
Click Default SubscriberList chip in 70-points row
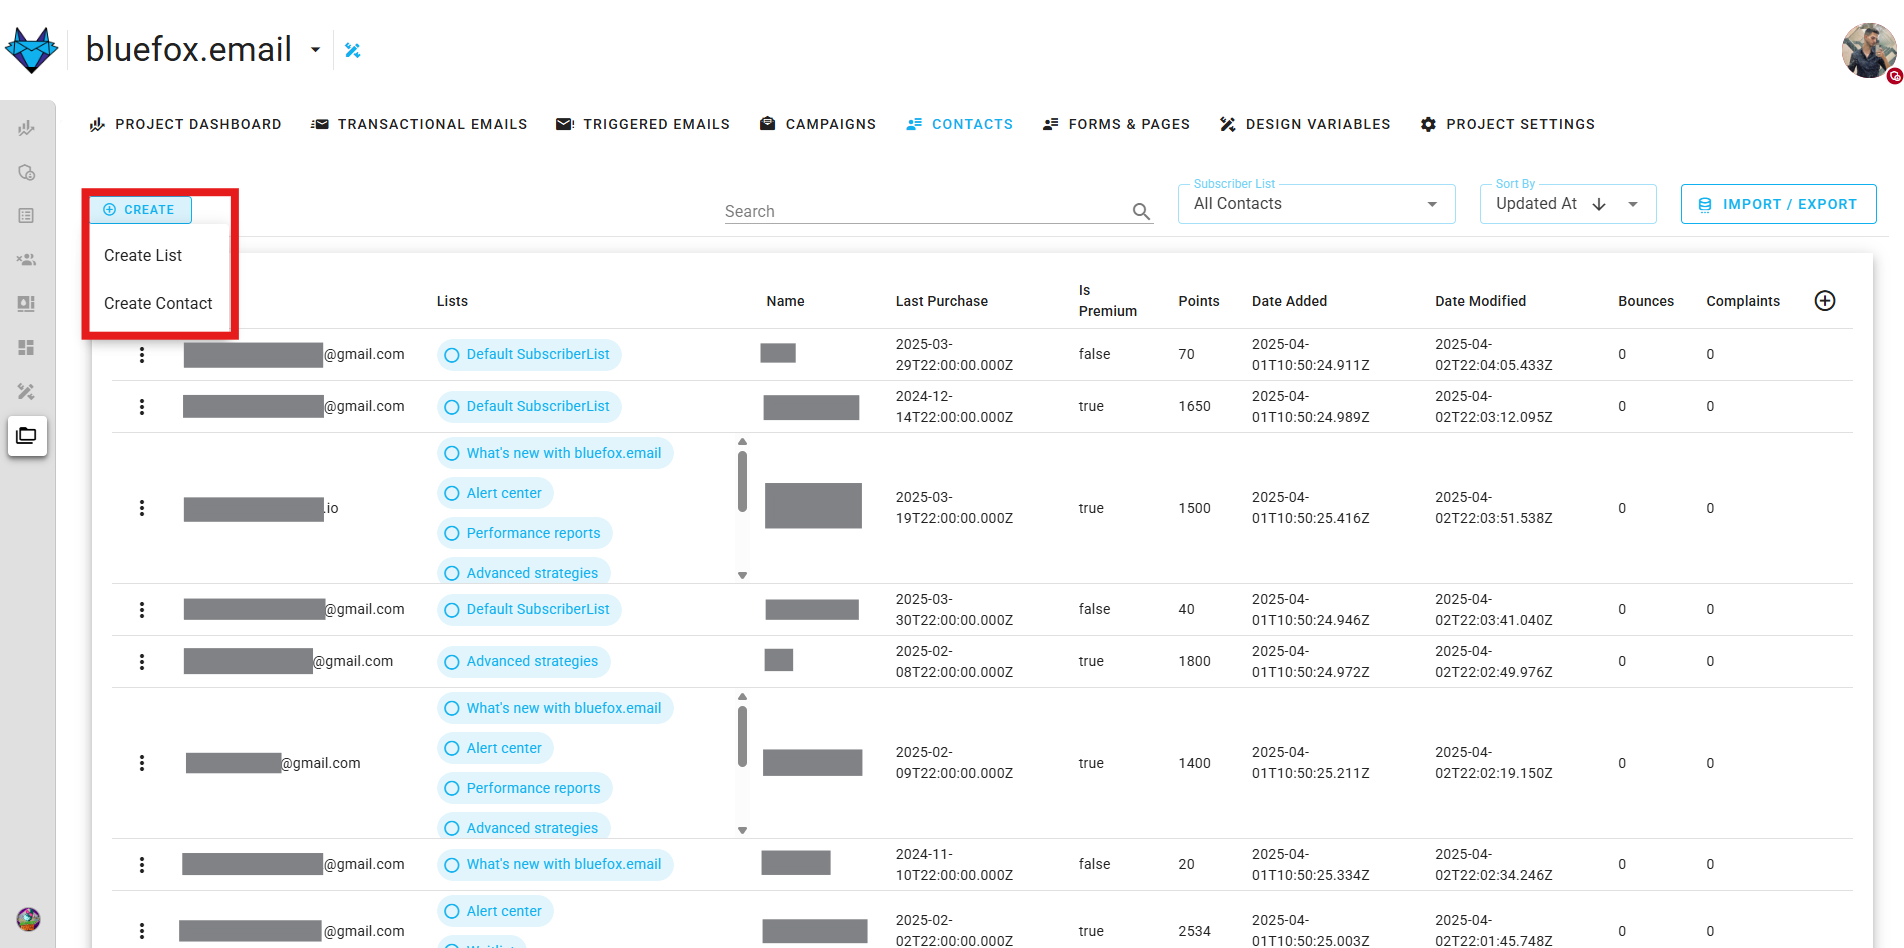click(x=529, y=355)
